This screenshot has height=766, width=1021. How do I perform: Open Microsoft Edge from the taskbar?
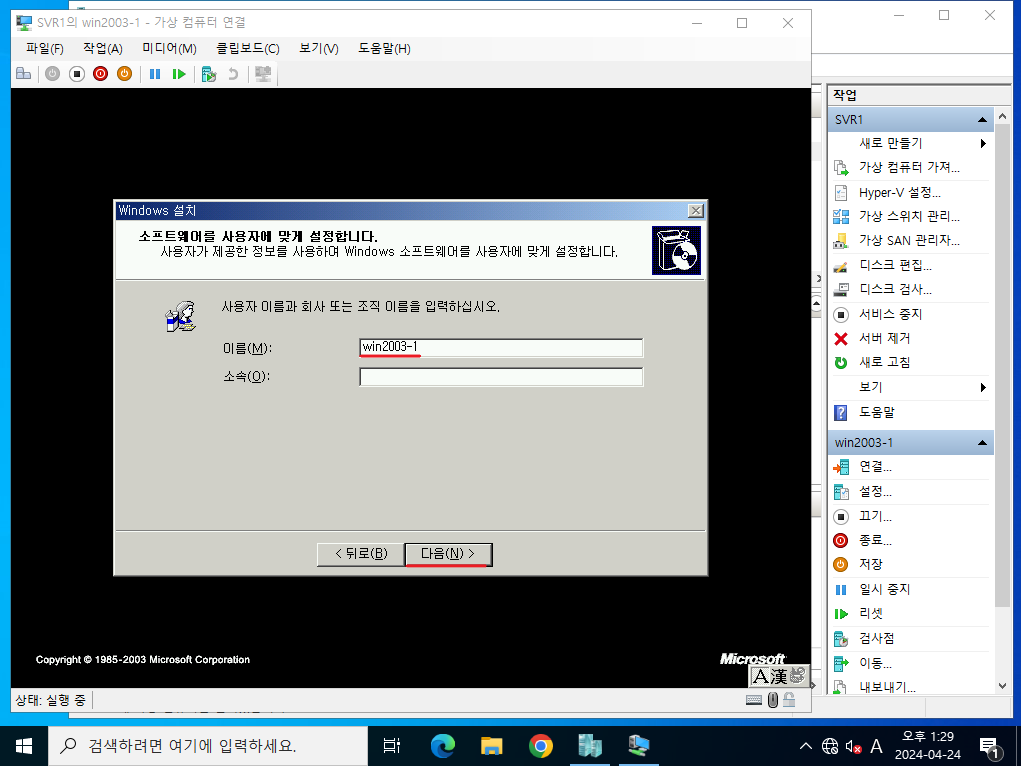point(443,746)
